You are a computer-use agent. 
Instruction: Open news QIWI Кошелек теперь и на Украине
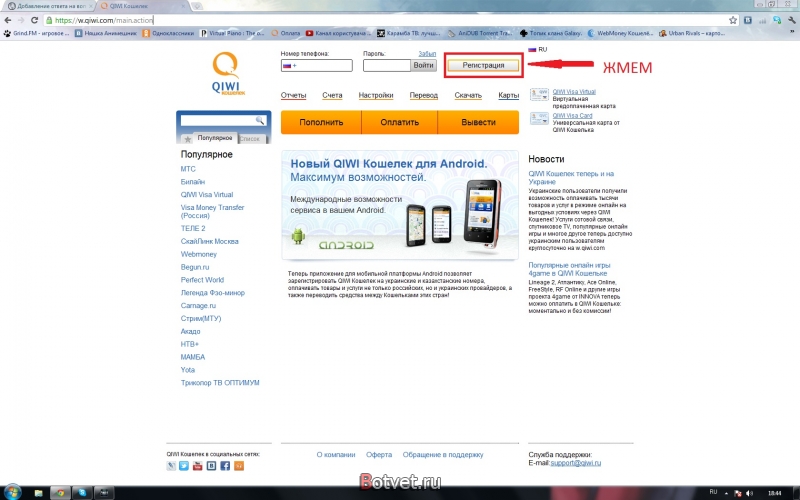click(571, 178)
